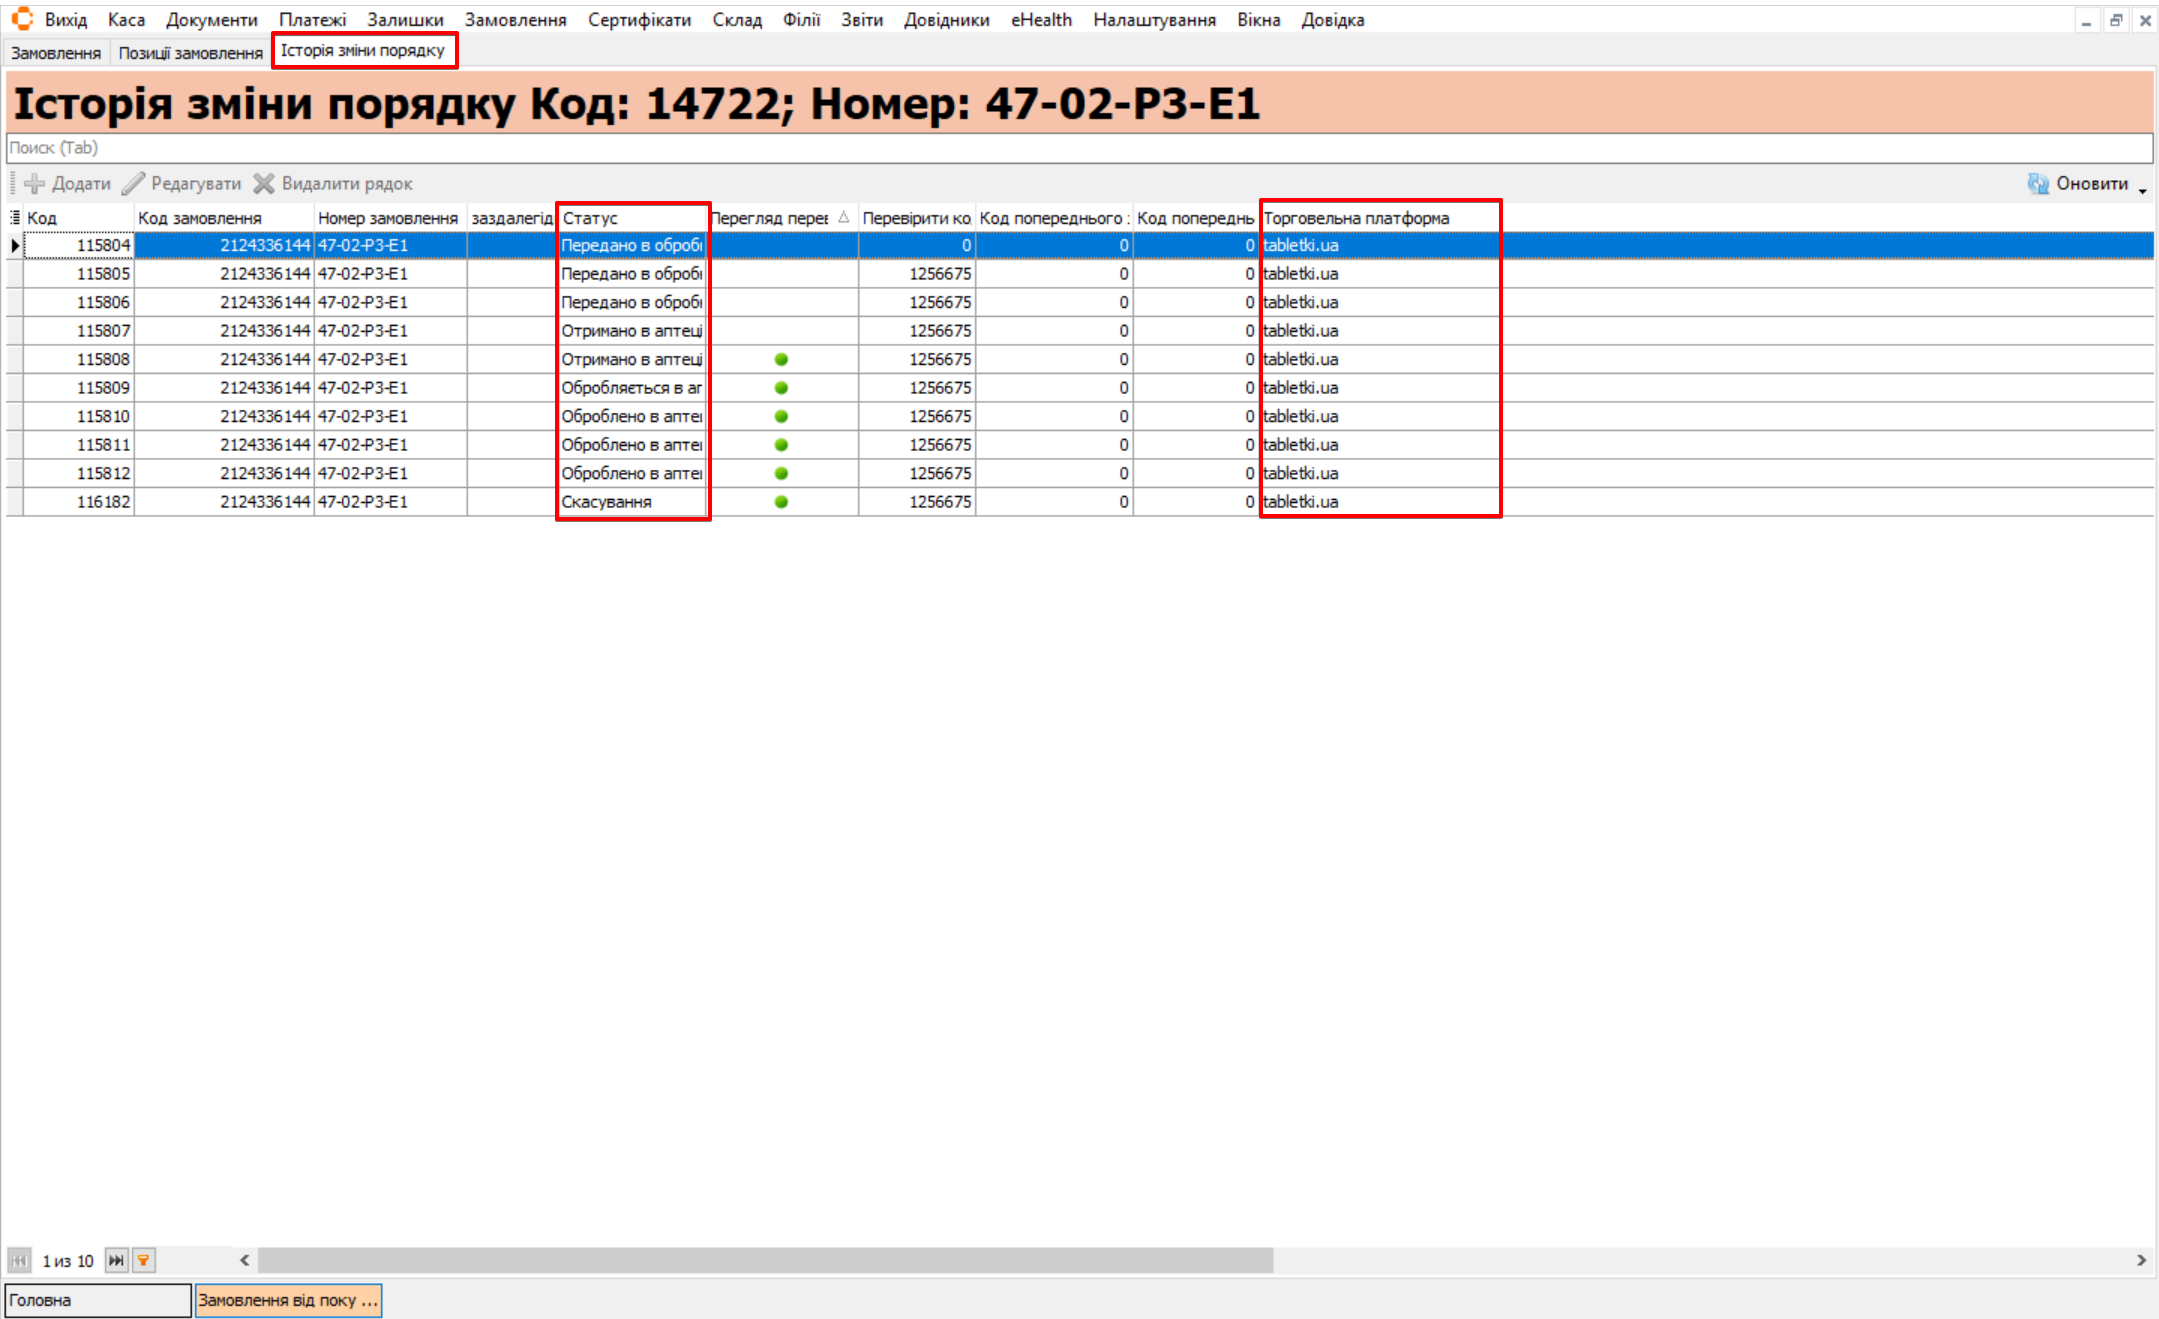2159x1319 pixels.
Task: Click the column chooser icon beside Код
Action: pyautogui.click(x=15, y=218)
